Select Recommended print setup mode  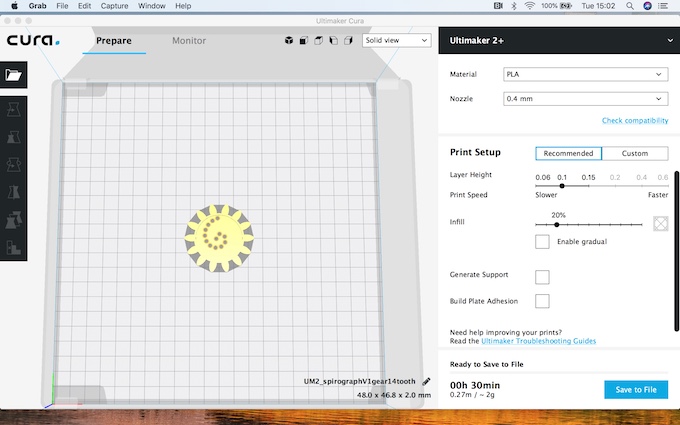(x=569, y=154)
